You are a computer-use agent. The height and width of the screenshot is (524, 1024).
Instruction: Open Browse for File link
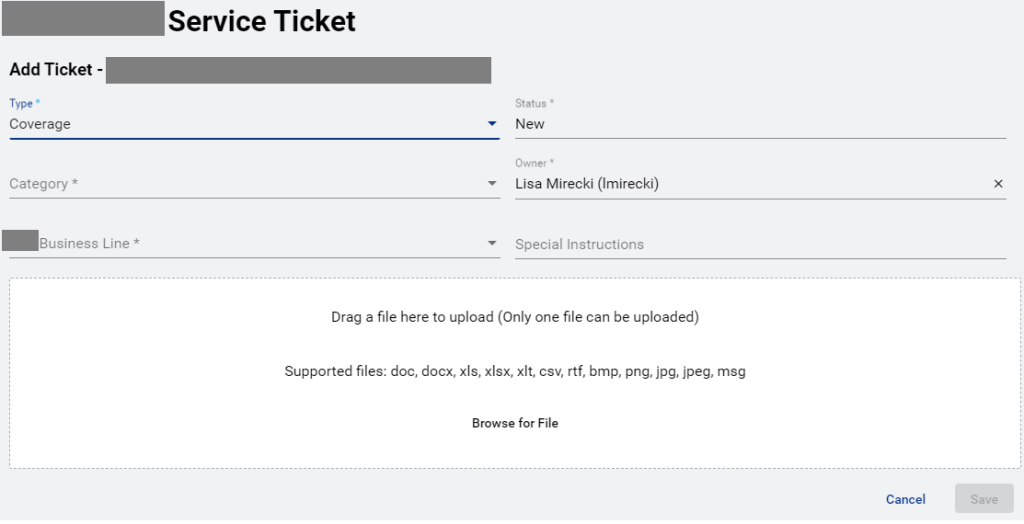pos(515,423)
